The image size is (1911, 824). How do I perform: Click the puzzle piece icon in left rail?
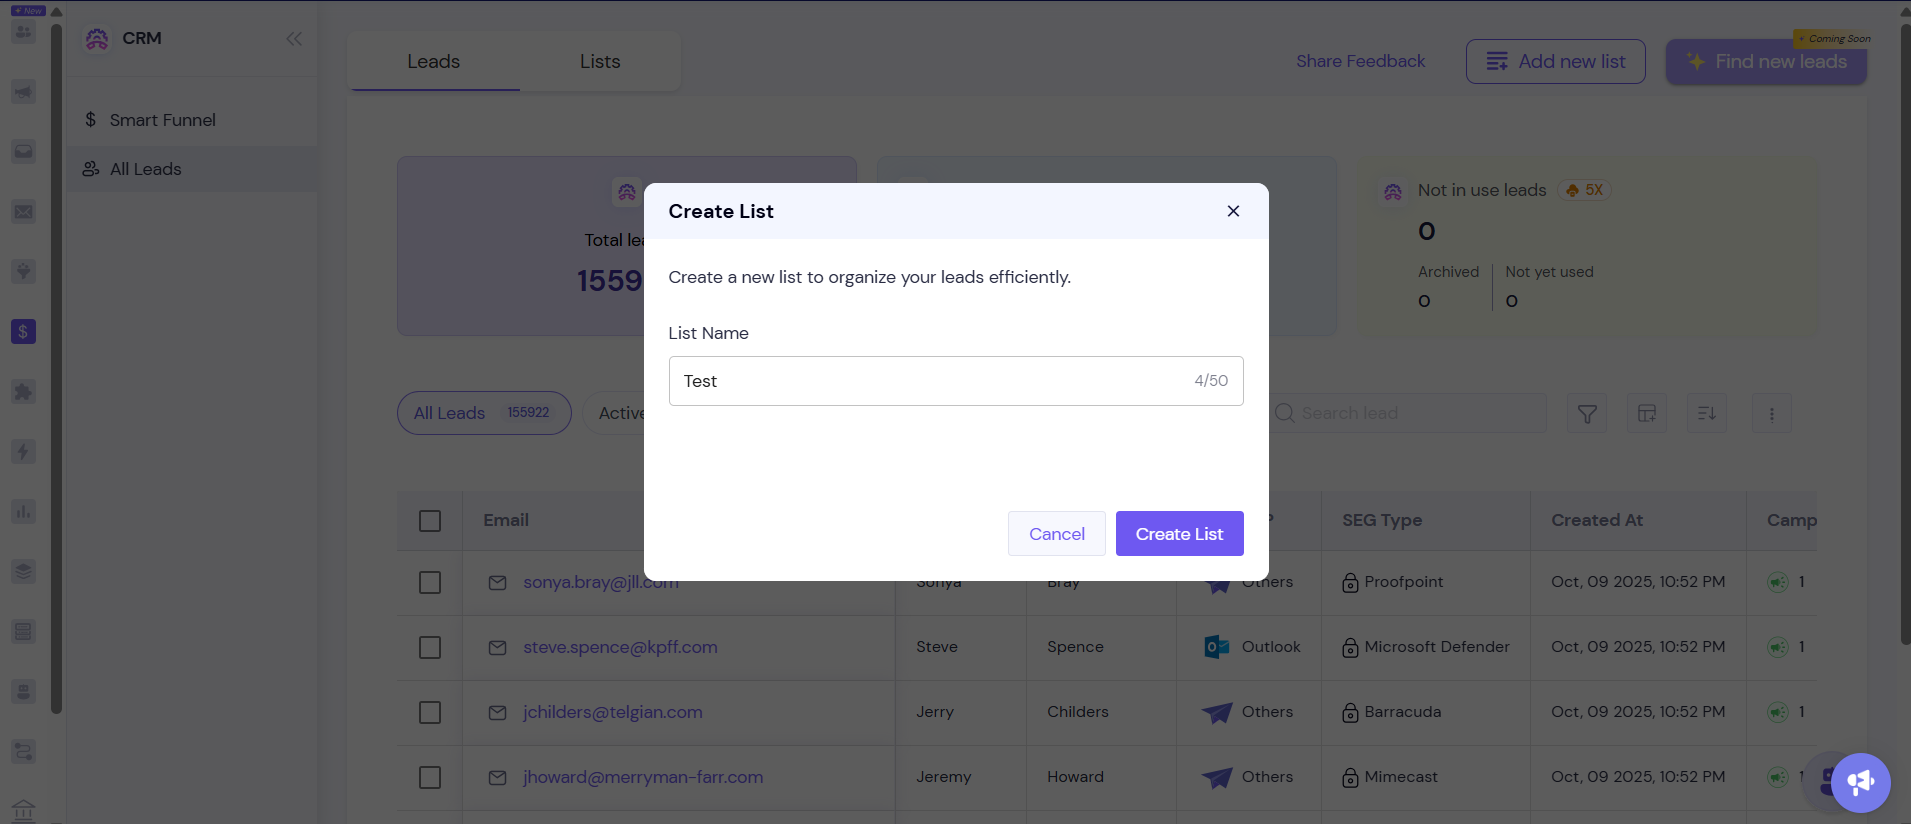(x=23, y=391)
